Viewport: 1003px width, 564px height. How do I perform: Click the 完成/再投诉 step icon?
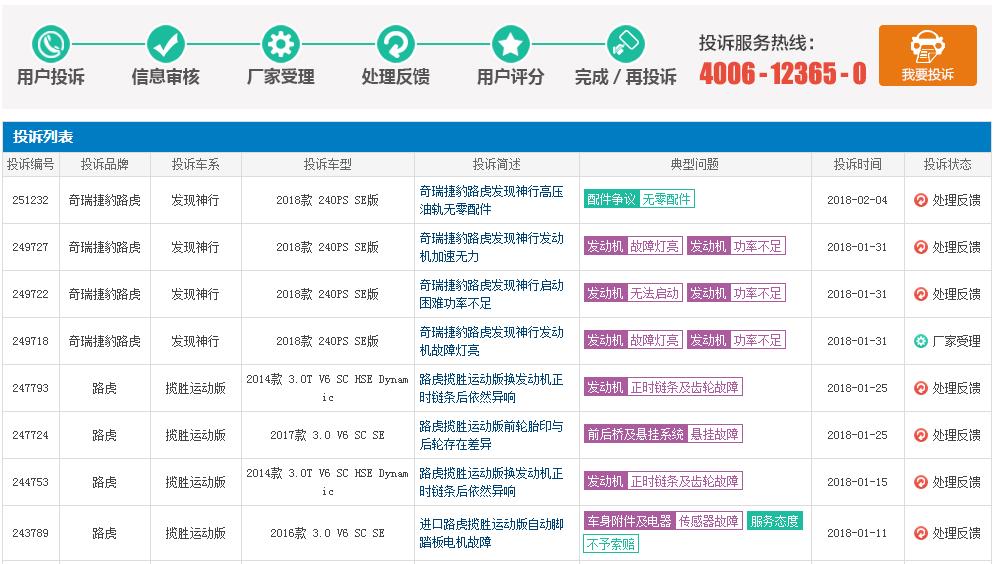coord(626,44)
